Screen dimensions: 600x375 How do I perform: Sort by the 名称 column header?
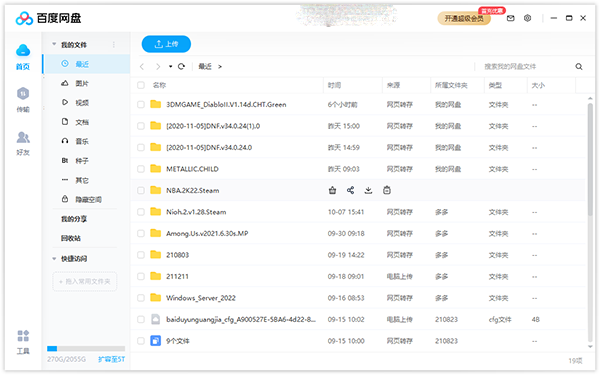pyautogui.click(x=160, y=85)
